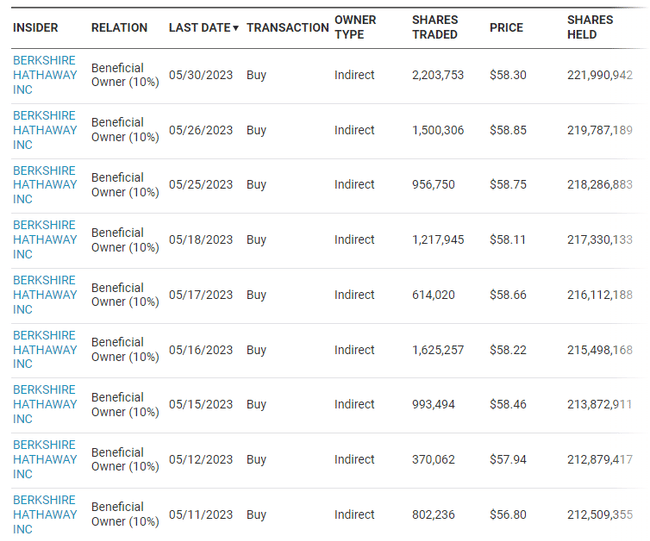This screenshot has width=650, height=541.
Task: Open Berkshire Hathaway link for 05/18/2023 row
Action: (45, 240)
